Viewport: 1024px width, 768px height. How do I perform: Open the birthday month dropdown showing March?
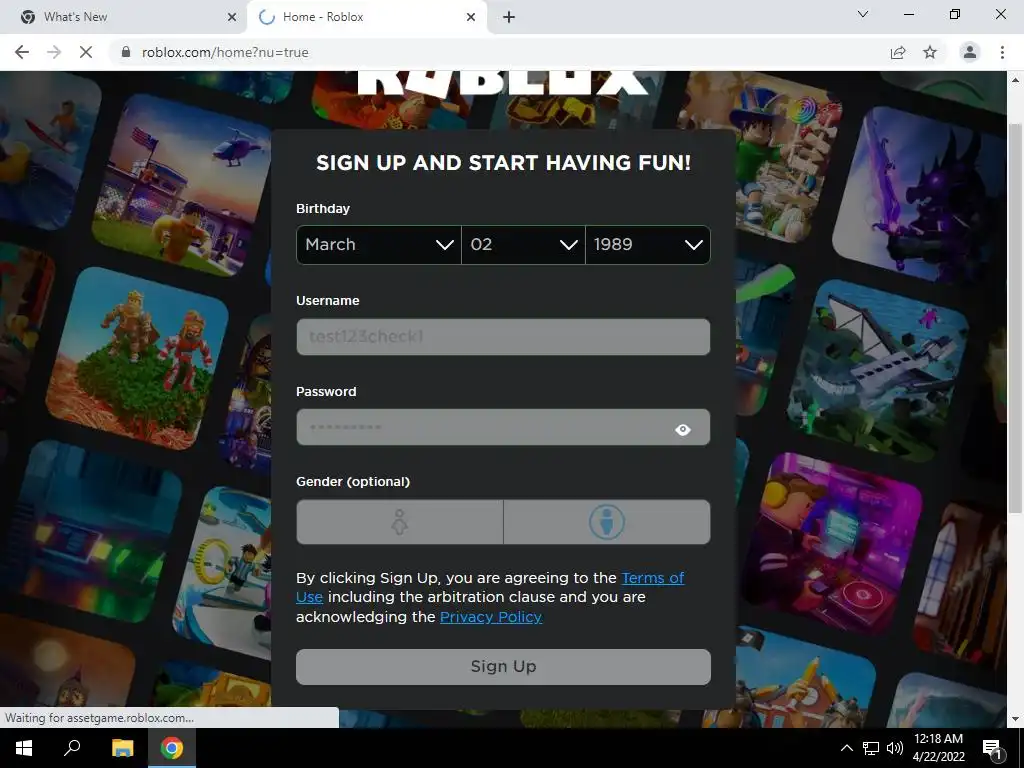tap(379, 245)
